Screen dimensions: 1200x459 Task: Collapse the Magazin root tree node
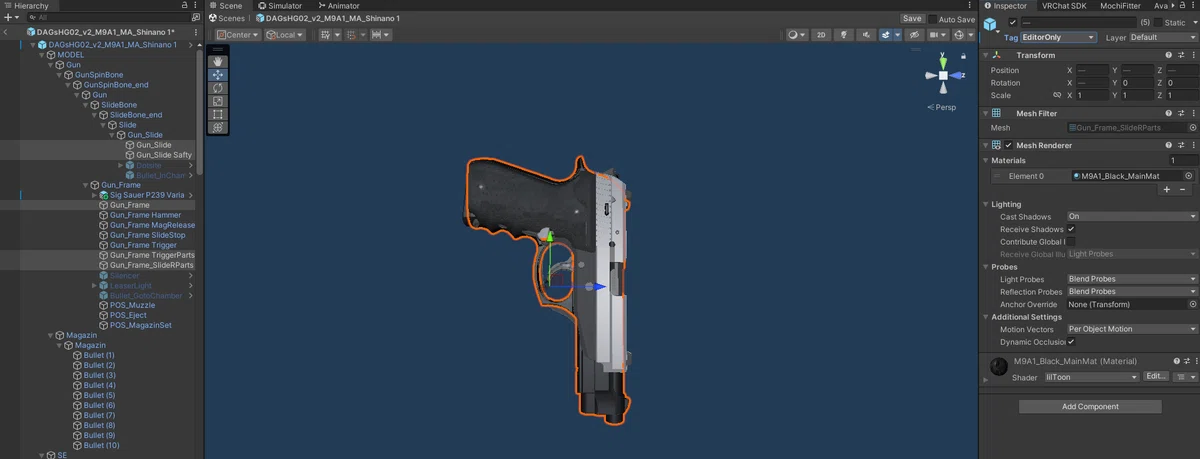pyautogui.click(x=52, y=335)
